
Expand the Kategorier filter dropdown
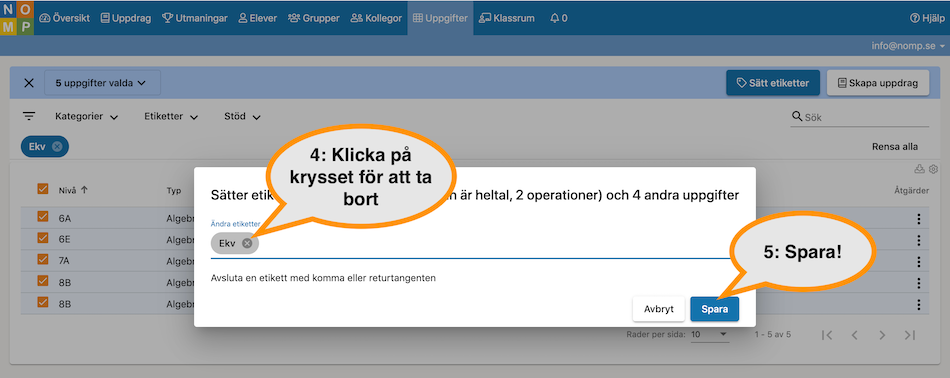click(x=86, y=116)
